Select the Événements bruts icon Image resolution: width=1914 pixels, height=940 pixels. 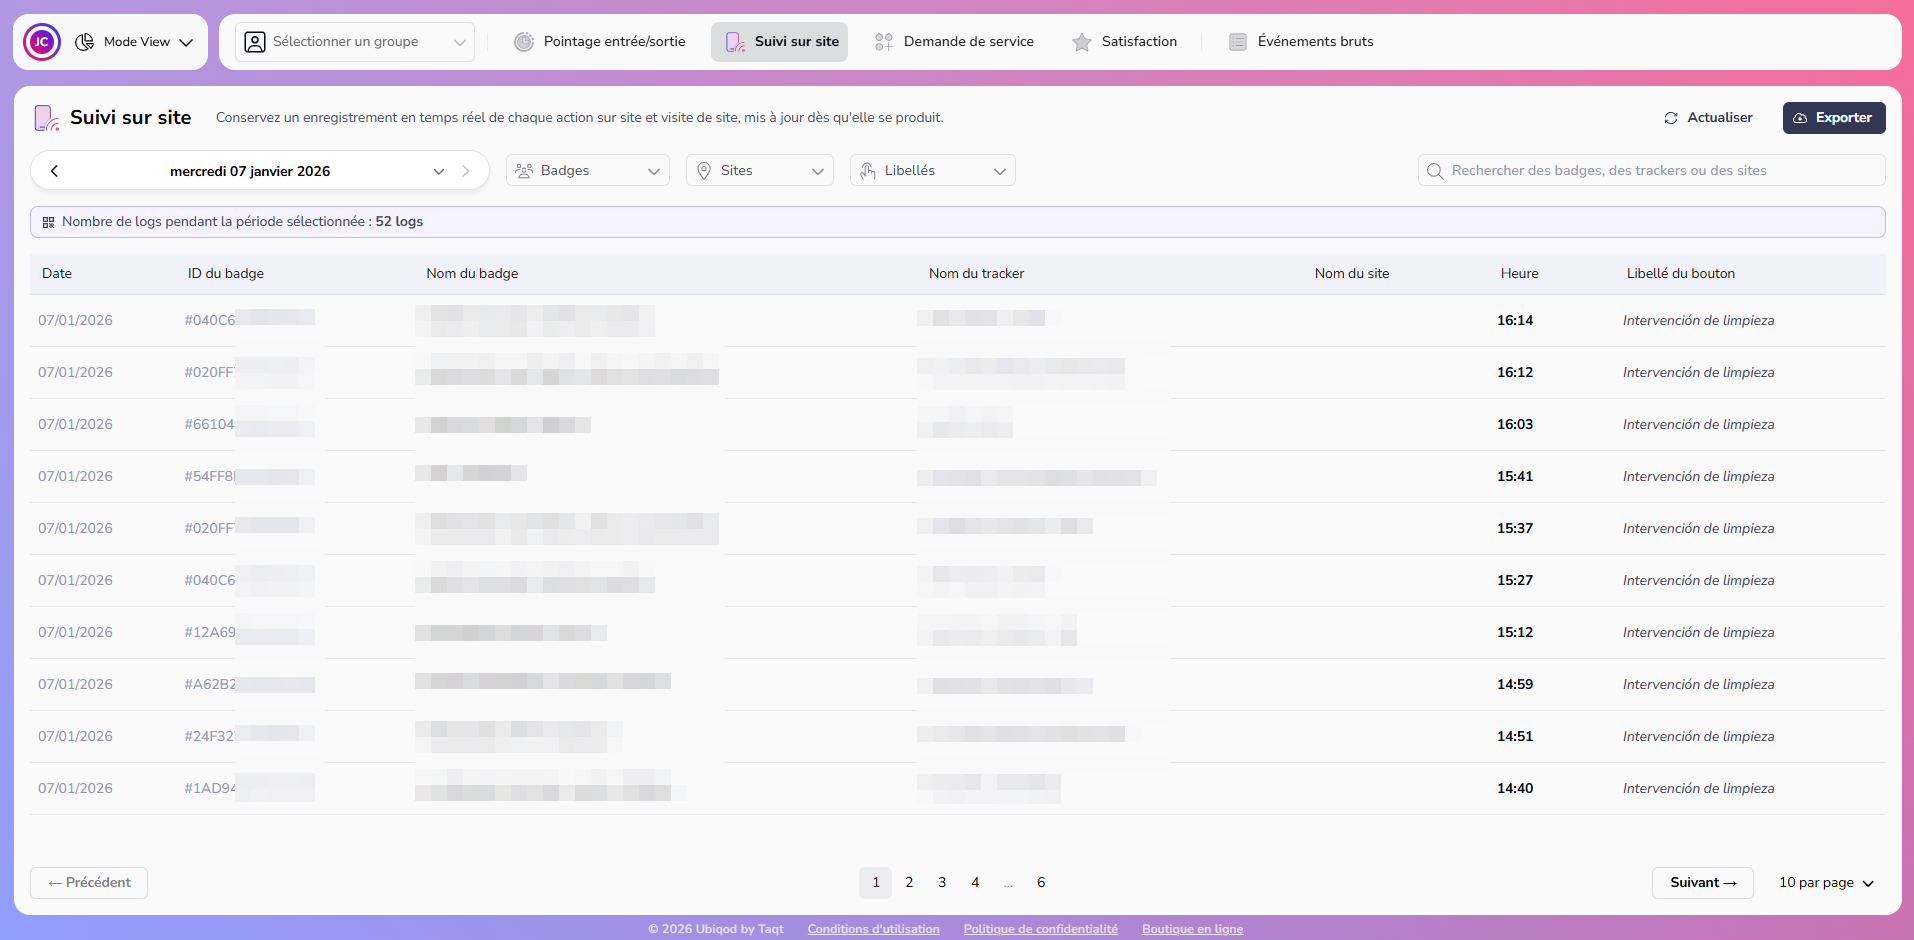(1240, 41)
